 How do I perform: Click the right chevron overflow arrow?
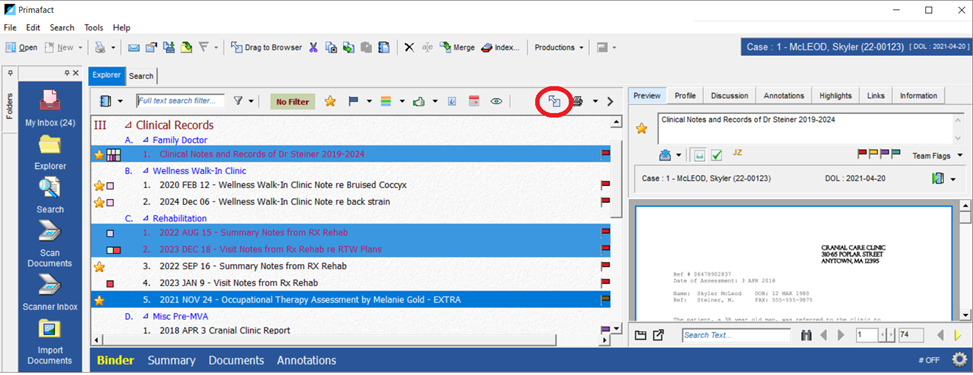click(x=609, y=101)
